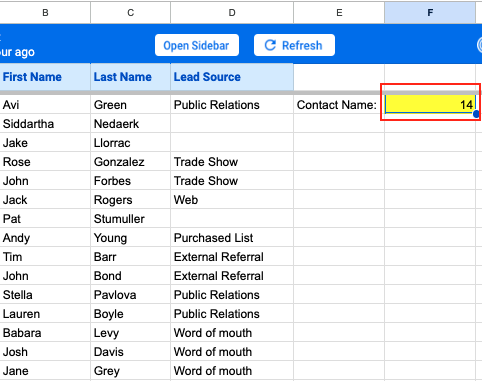Select the cell with Siddartha

(x=45, y=124)
